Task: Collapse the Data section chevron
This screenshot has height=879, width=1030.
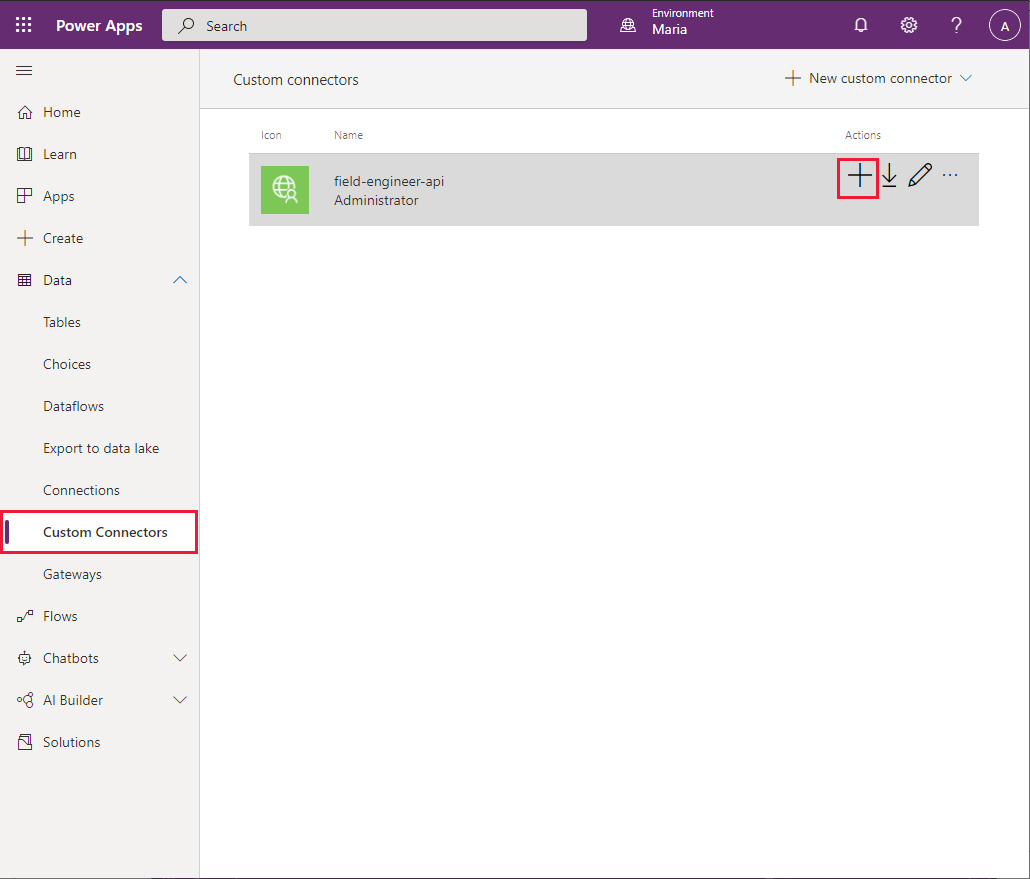Action: [180, 281]
